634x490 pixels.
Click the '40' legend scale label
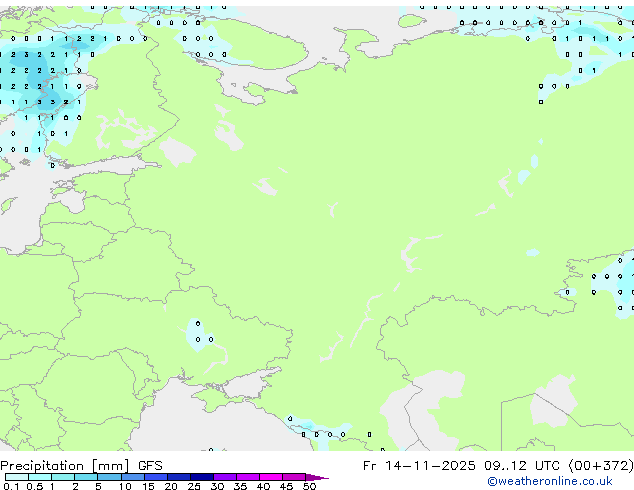click(x=263, y=486)
